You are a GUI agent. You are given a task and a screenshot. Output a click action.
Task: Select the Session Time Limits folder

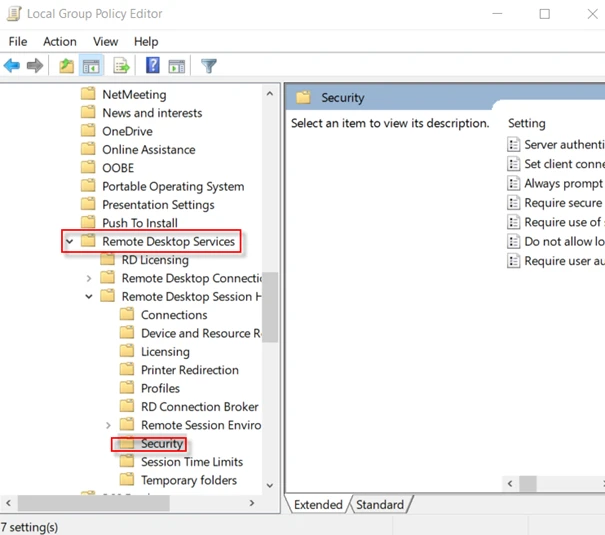(191, 462)
